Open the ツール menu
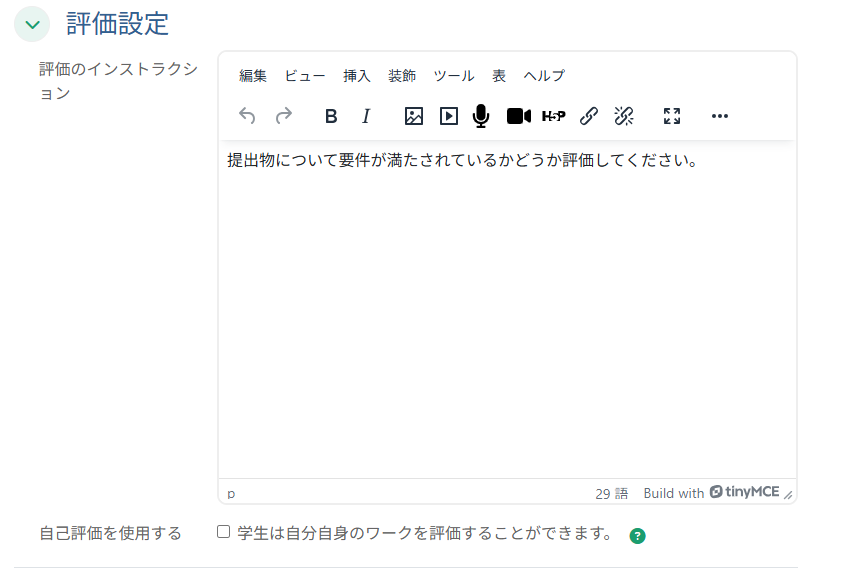 [454, 76]
